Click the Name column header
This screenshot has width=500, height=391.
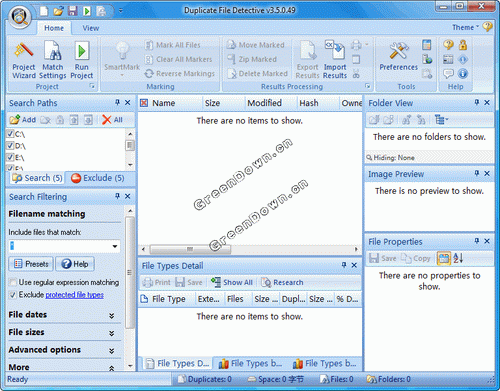click(x=164, y=103)
